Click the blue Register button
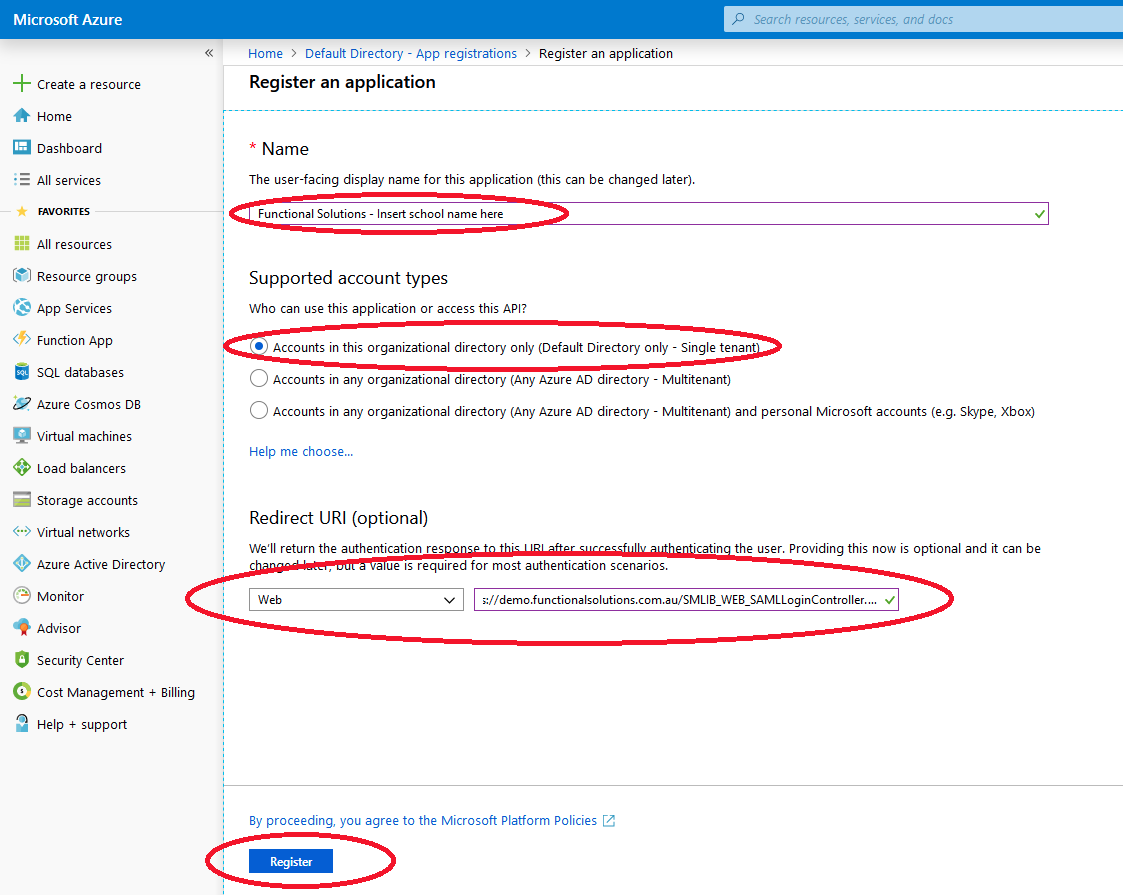1123x895 pixels. (x=291, y=861)
